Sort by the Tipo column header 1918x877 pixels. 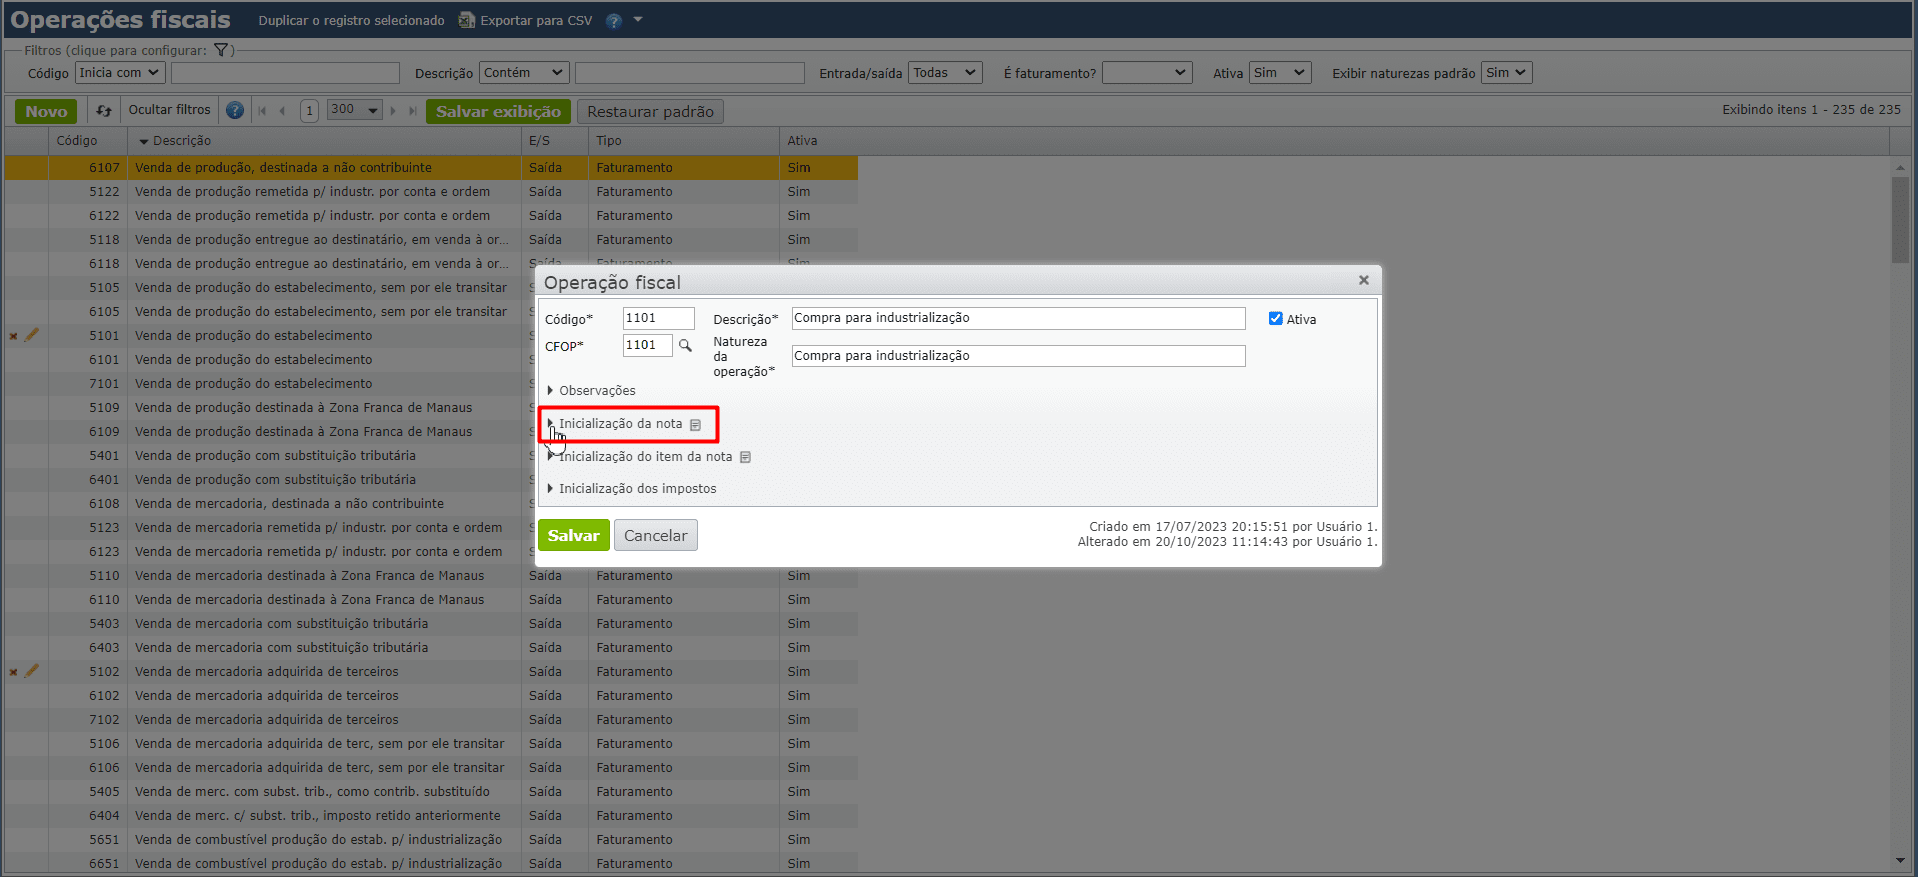684,141
